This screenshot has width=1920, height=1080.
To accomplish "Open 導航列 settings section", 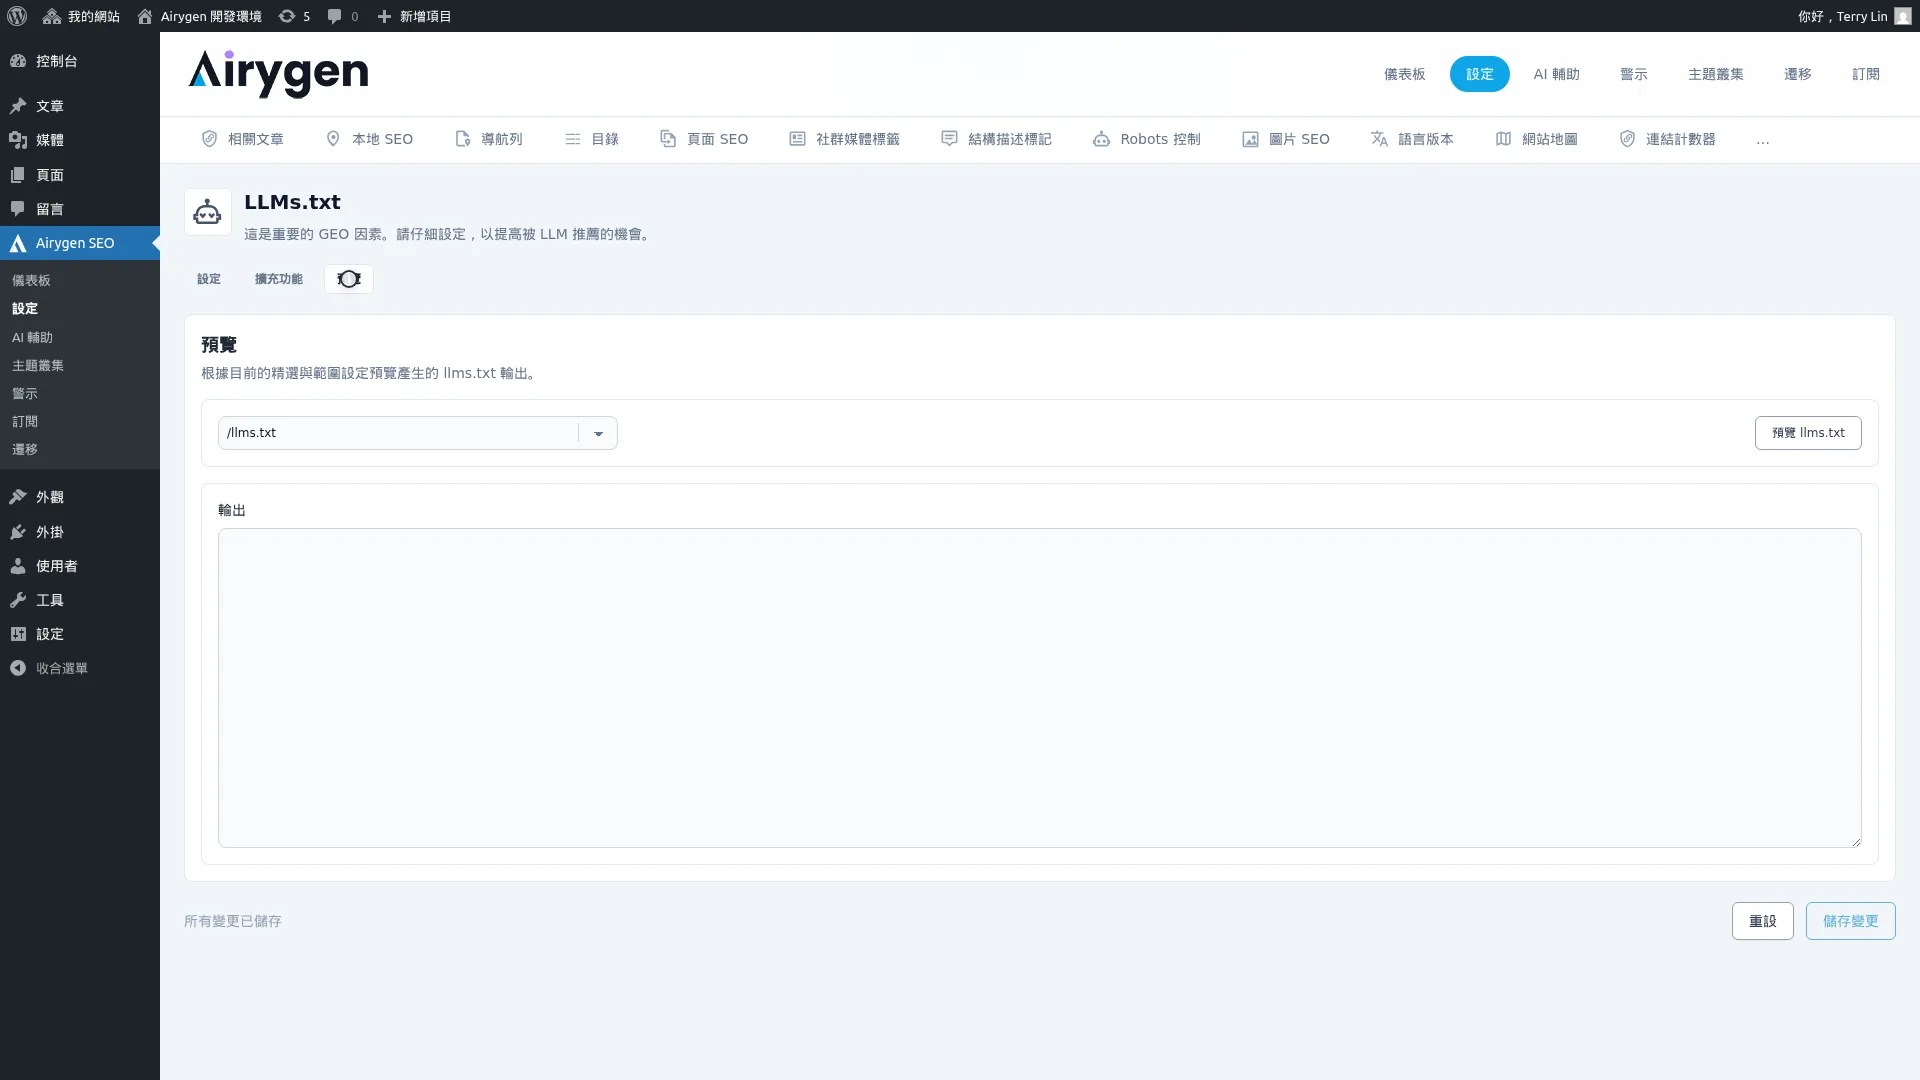I will pos(489,139).
